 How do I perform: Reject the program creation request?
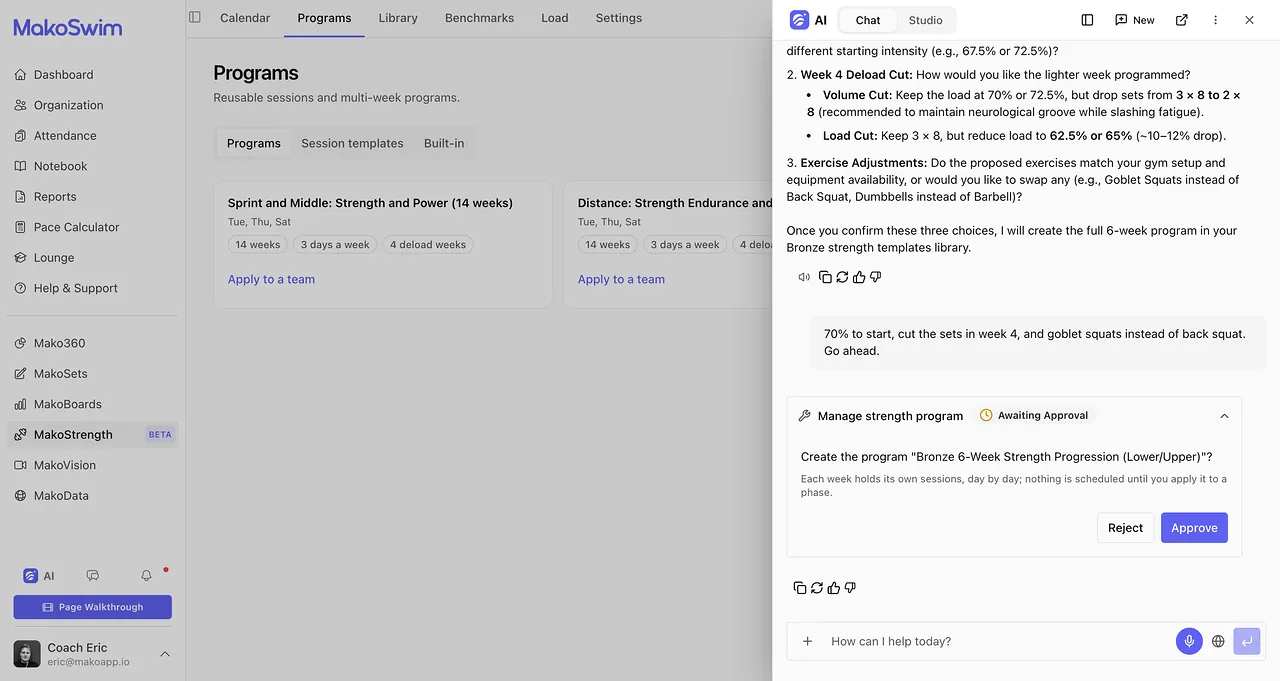[1125, 528]
